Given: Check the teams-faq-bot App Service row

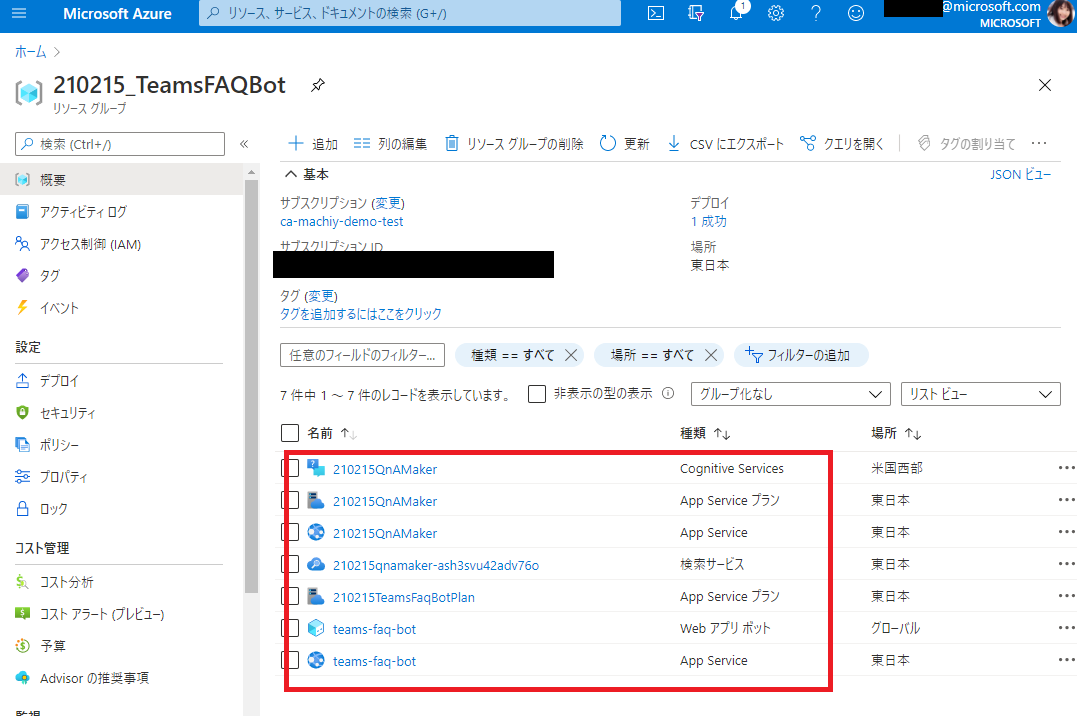Looking at the screenshot, I should (x=290, y=660).
